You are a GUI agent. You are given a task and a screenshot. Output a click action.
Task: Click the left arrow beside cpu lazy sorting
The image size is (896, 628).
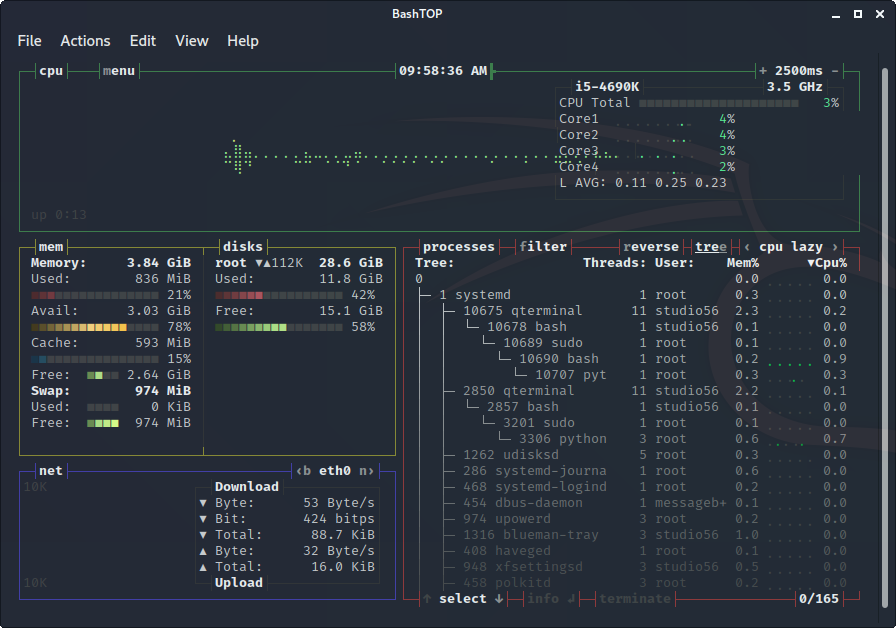pos(747,246)
